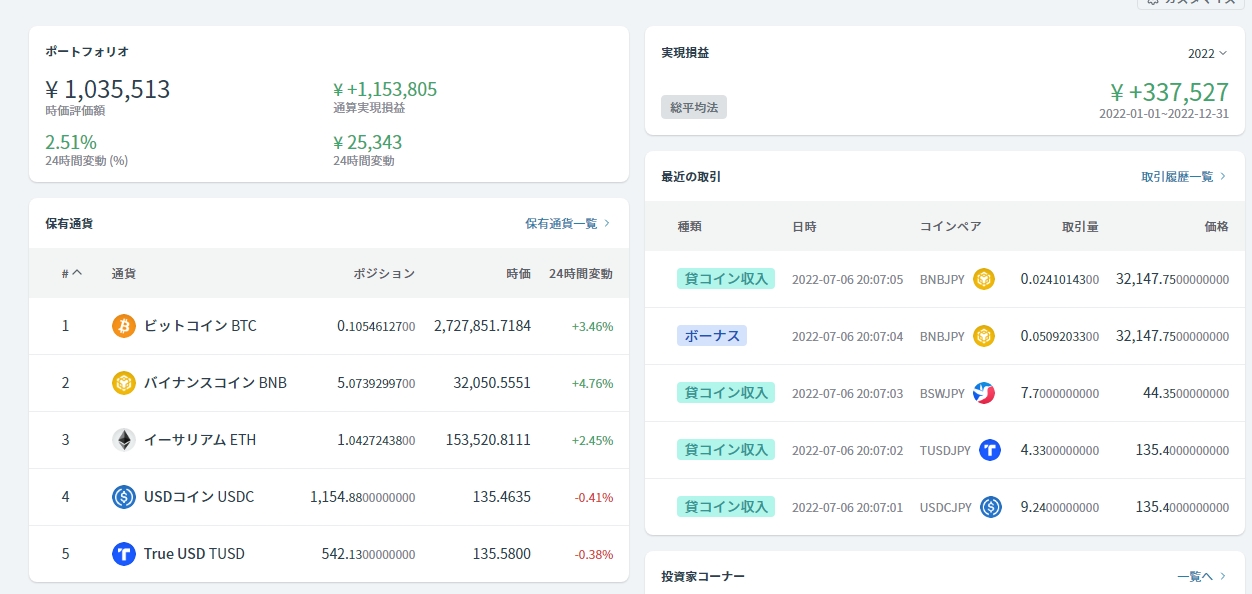Viewport: 1252px width, 594px height.
Task: Click the 総平均法 calculation method badge
Action: (x=694, y=107)
